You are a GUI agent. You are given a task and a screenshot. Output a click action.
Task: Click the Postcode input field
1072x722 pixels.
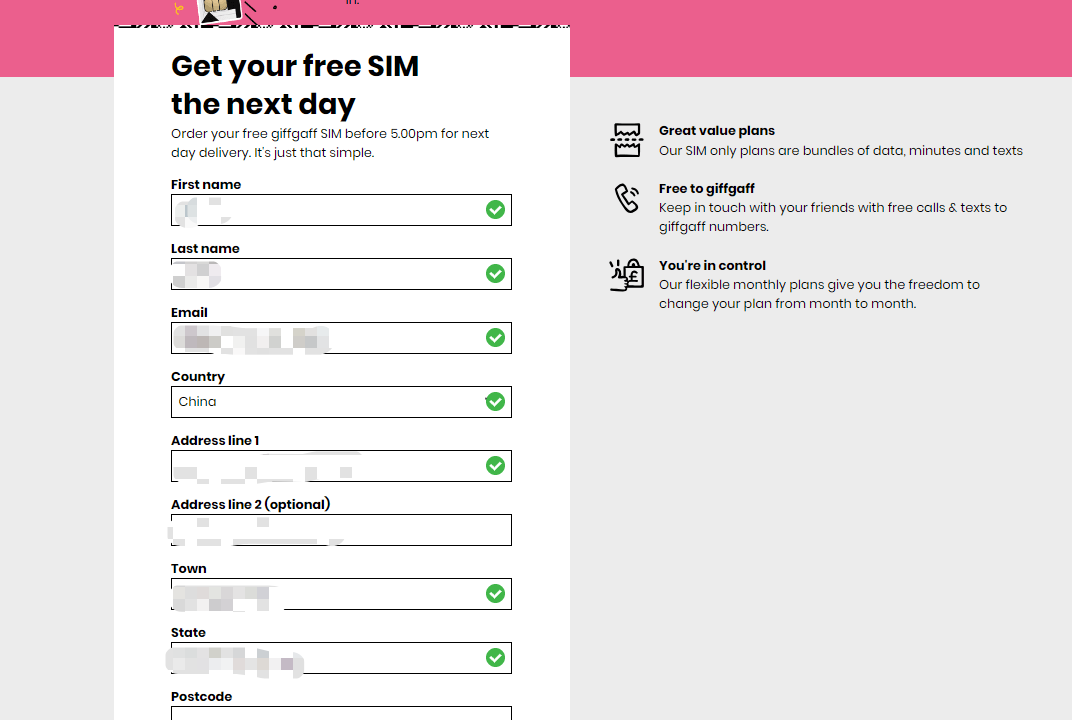pyautogui.click(x=341, y=713)
